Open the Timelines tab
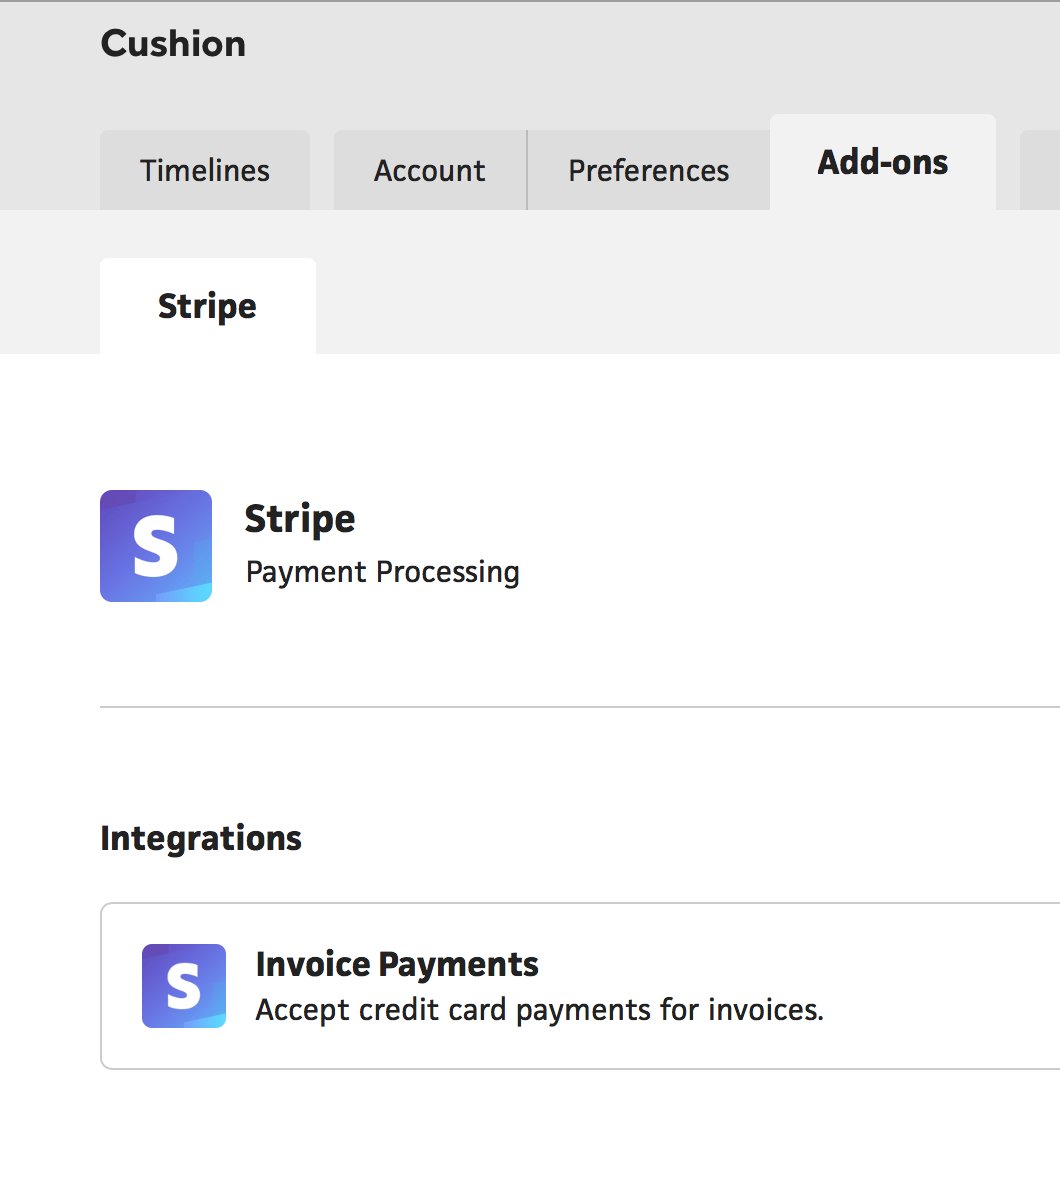Screen dimensions: 1060x1188 click(205, 170)
